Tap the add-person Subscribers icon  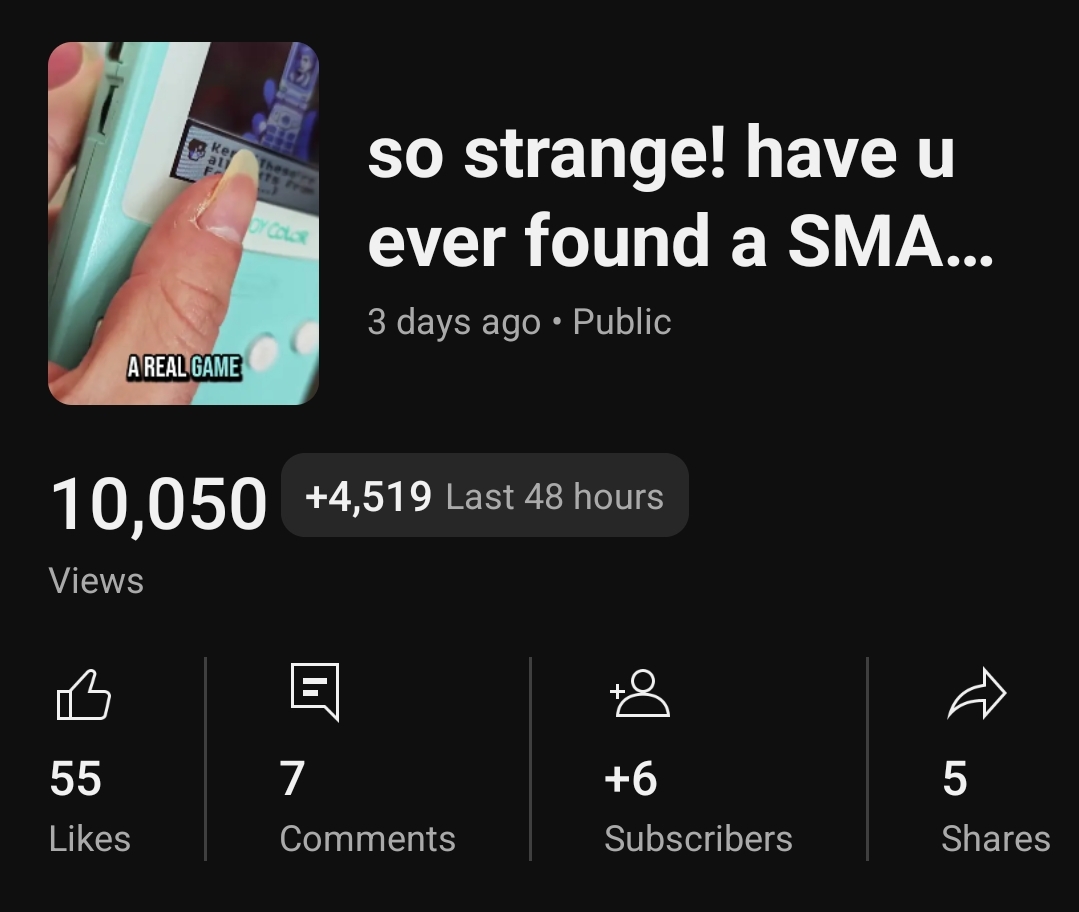(639, 693)
